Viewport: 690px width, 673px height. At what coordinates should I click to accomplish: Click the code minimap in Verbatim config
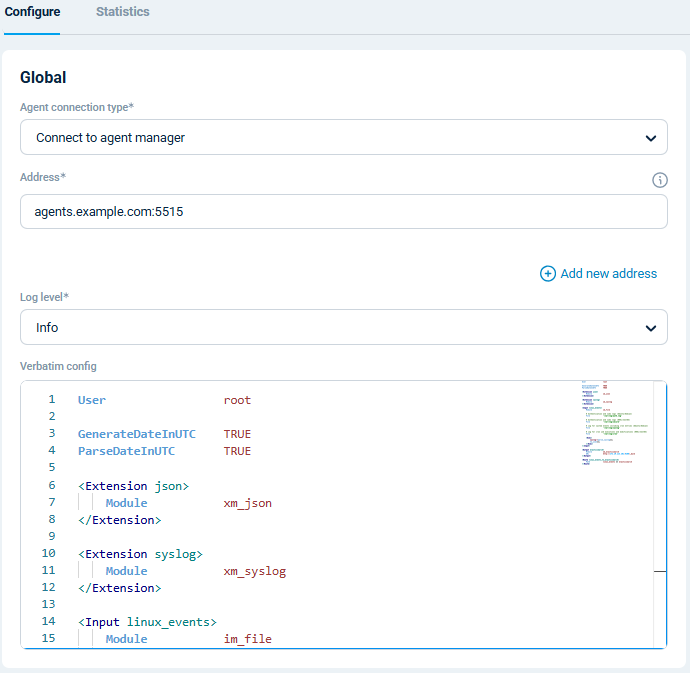point(616,423)
